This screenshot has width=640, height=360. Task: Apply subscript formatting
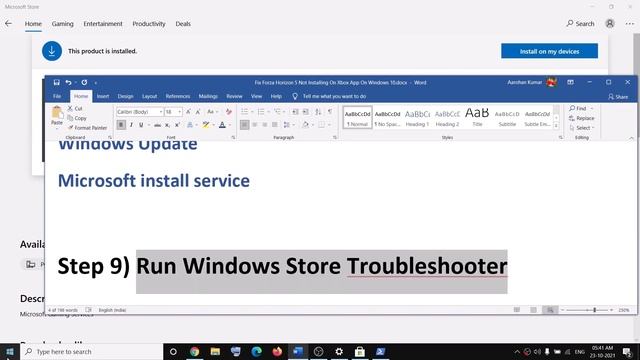click(x=167, y=125)
